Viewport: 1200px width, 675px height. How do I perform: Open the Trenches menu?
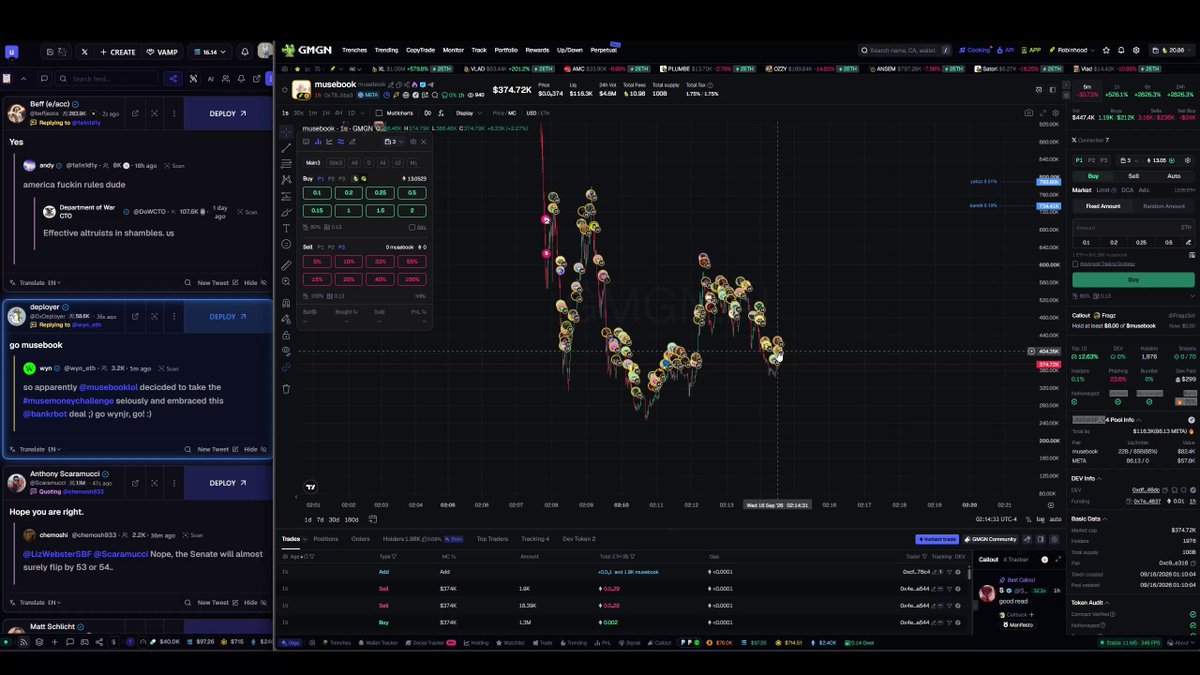[x=354, y=50]
